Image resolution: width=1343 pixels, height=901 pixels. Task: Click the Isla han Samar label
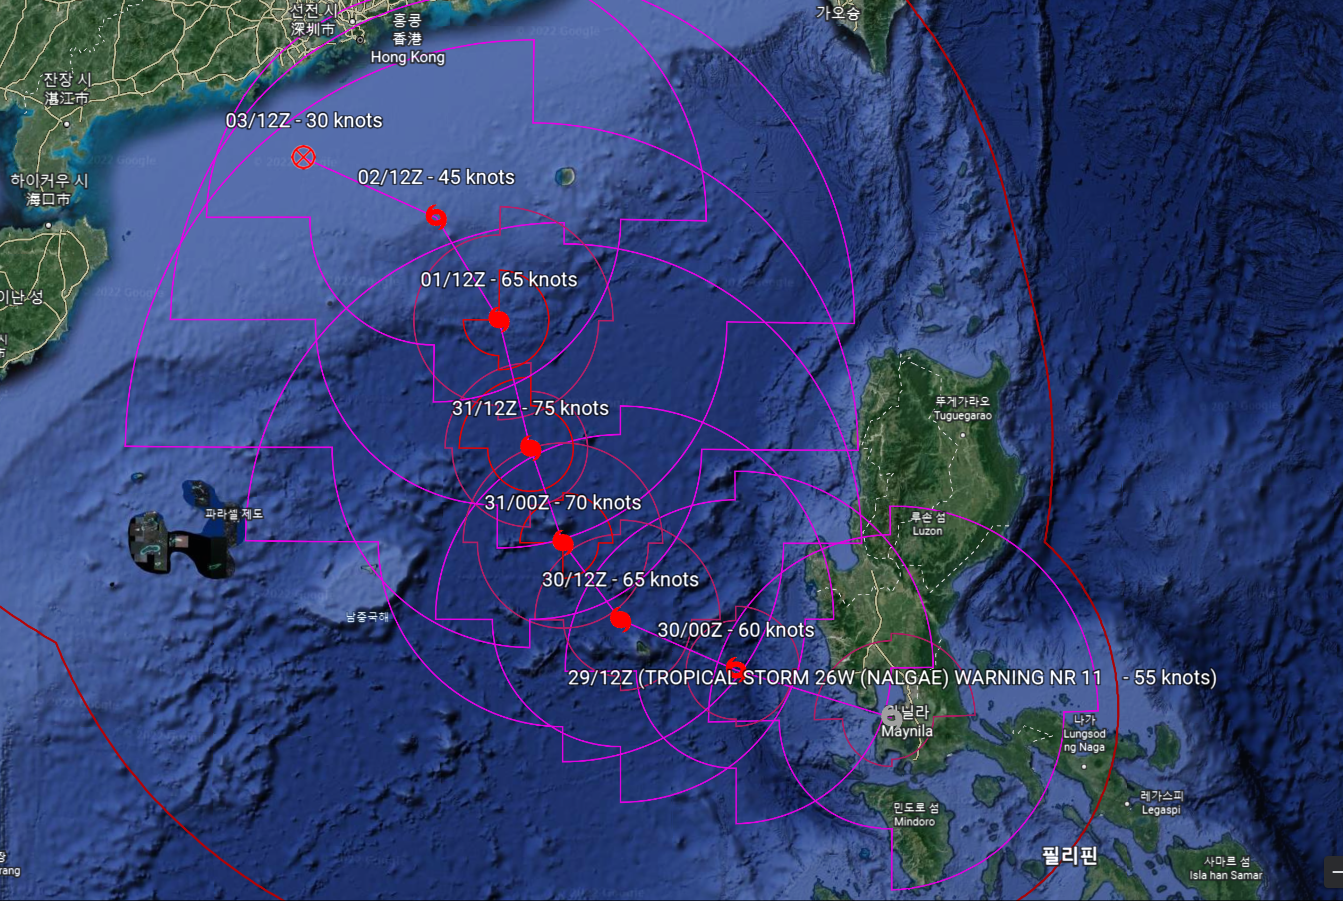(1225, 875)
